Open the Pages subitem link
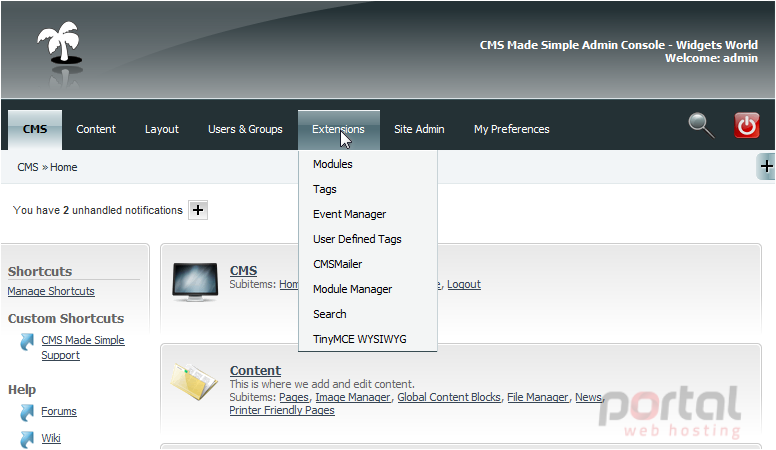 click(294, 397)
